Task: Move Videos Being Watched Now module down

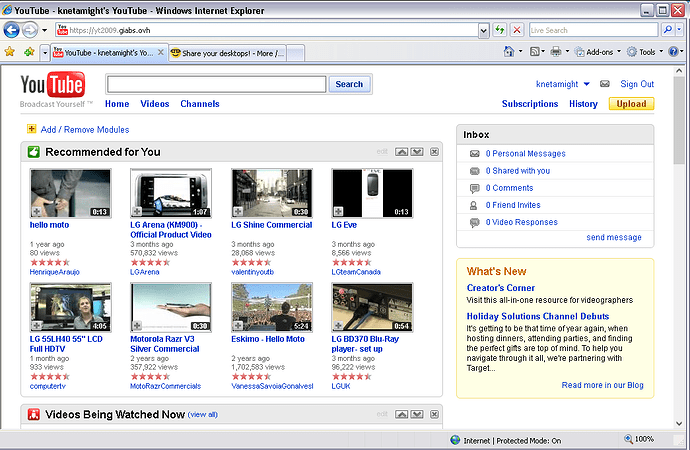Action: click(417, 414)
